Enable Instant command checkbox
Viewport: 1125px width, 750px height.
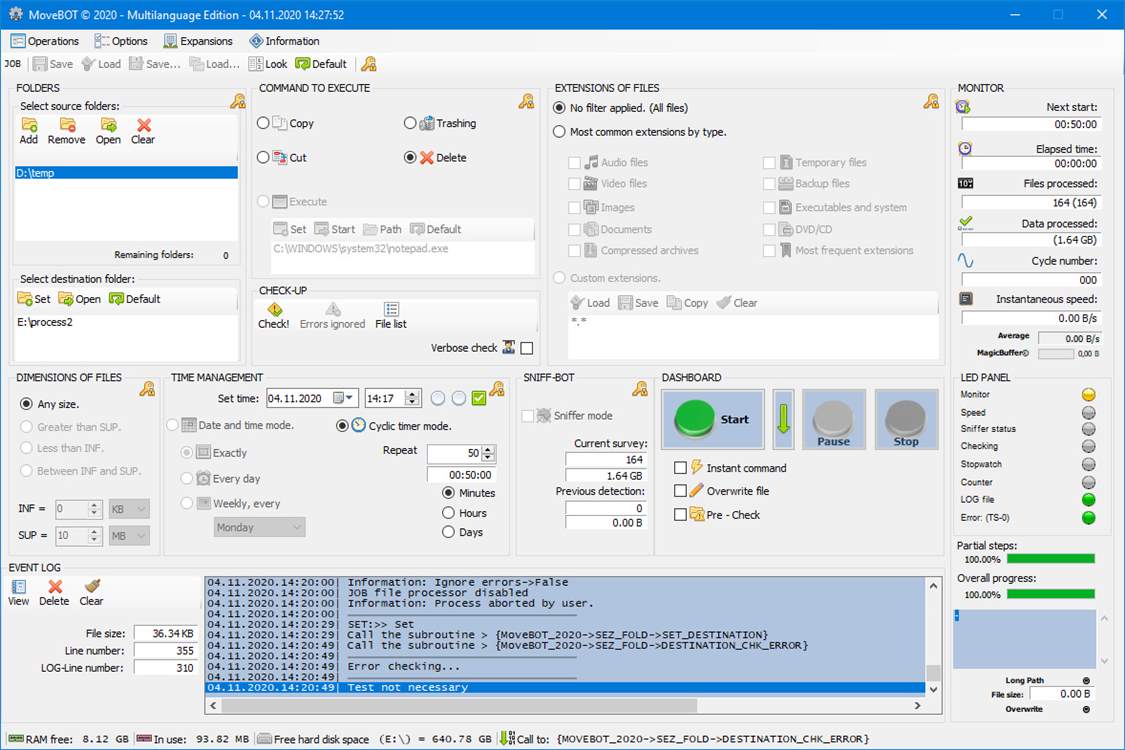pyautogui.click(x=680, y=468)
